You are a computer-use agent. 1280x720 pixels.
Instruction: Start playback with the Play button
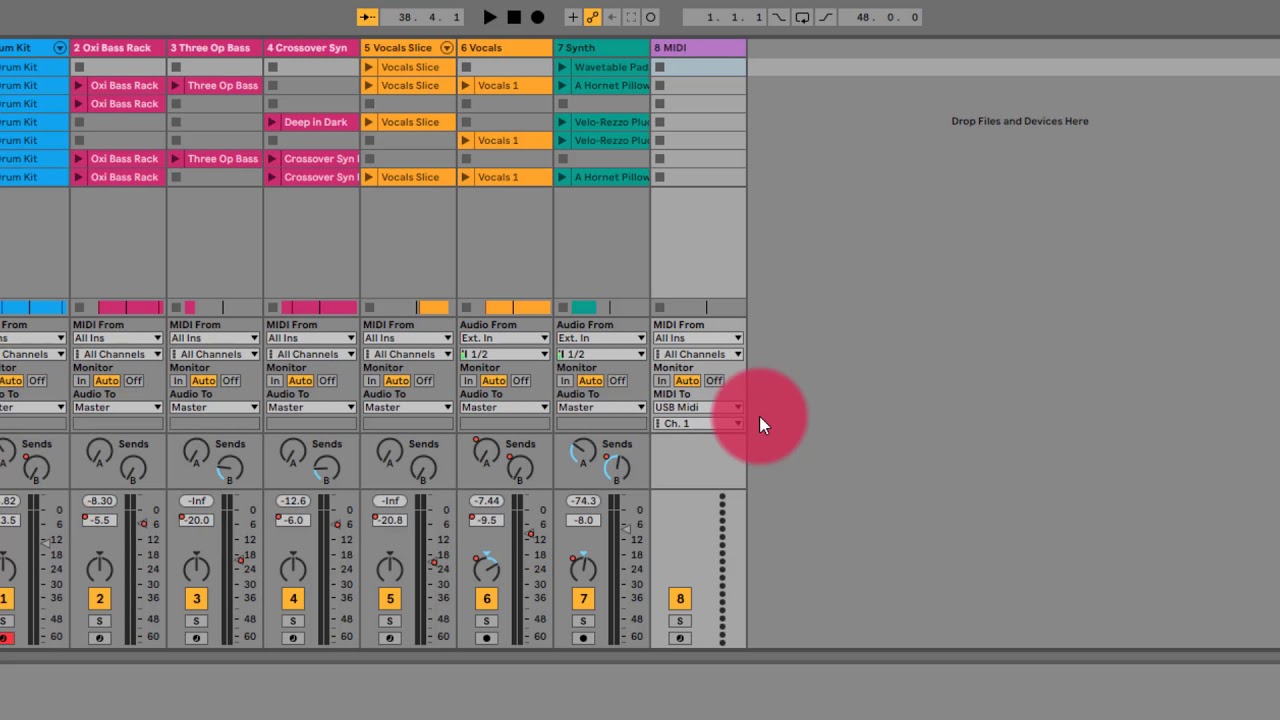(489, 17)
